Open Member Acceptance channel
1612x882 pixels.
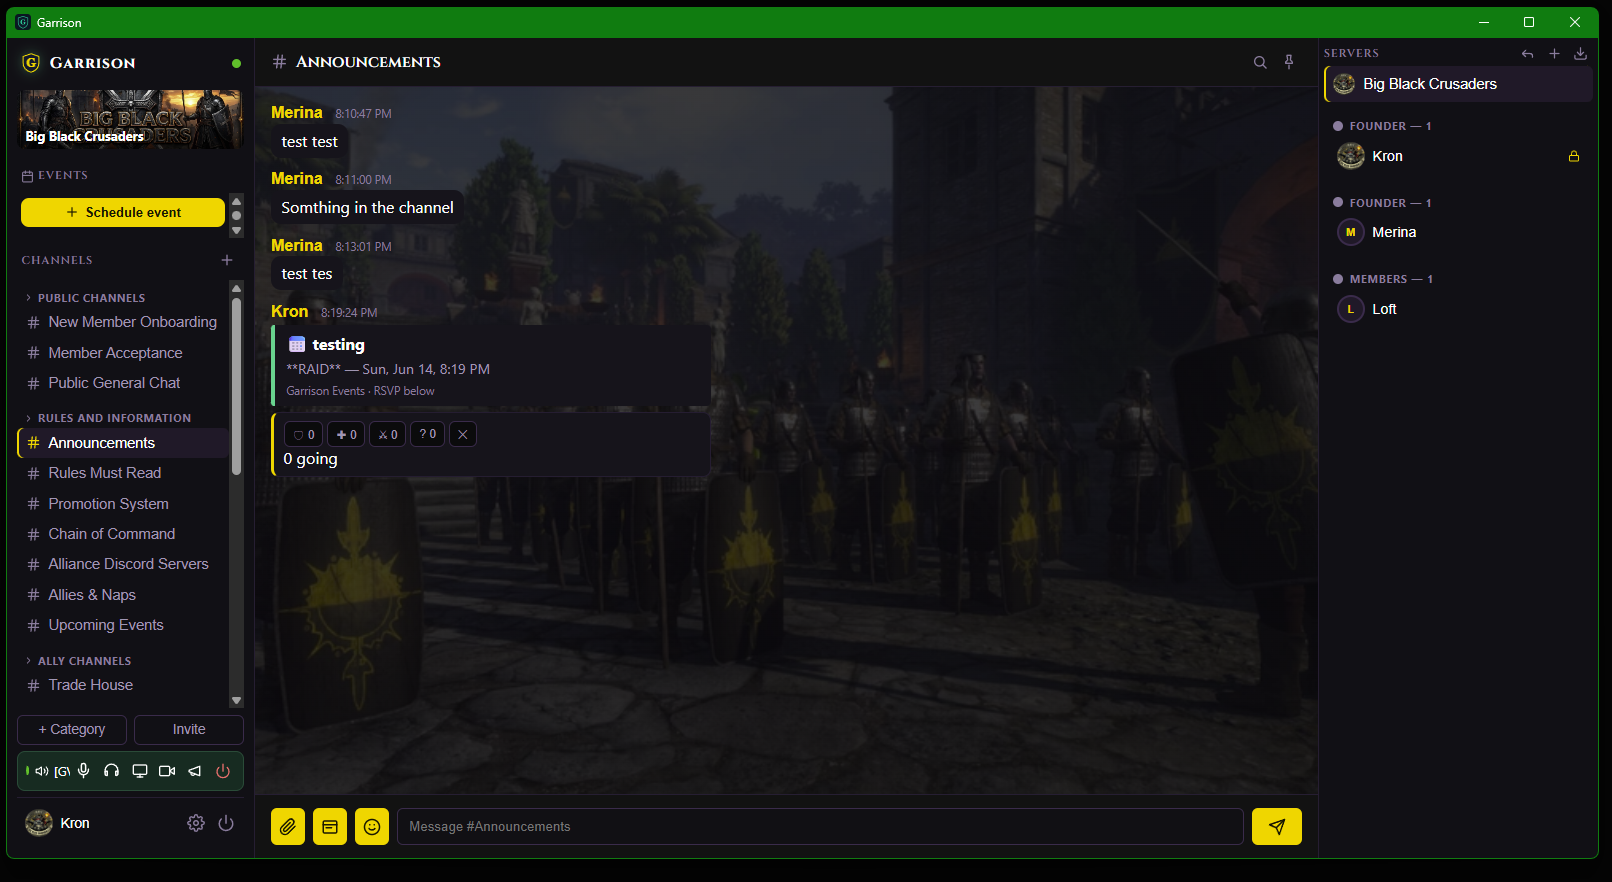tap(123, 353)
